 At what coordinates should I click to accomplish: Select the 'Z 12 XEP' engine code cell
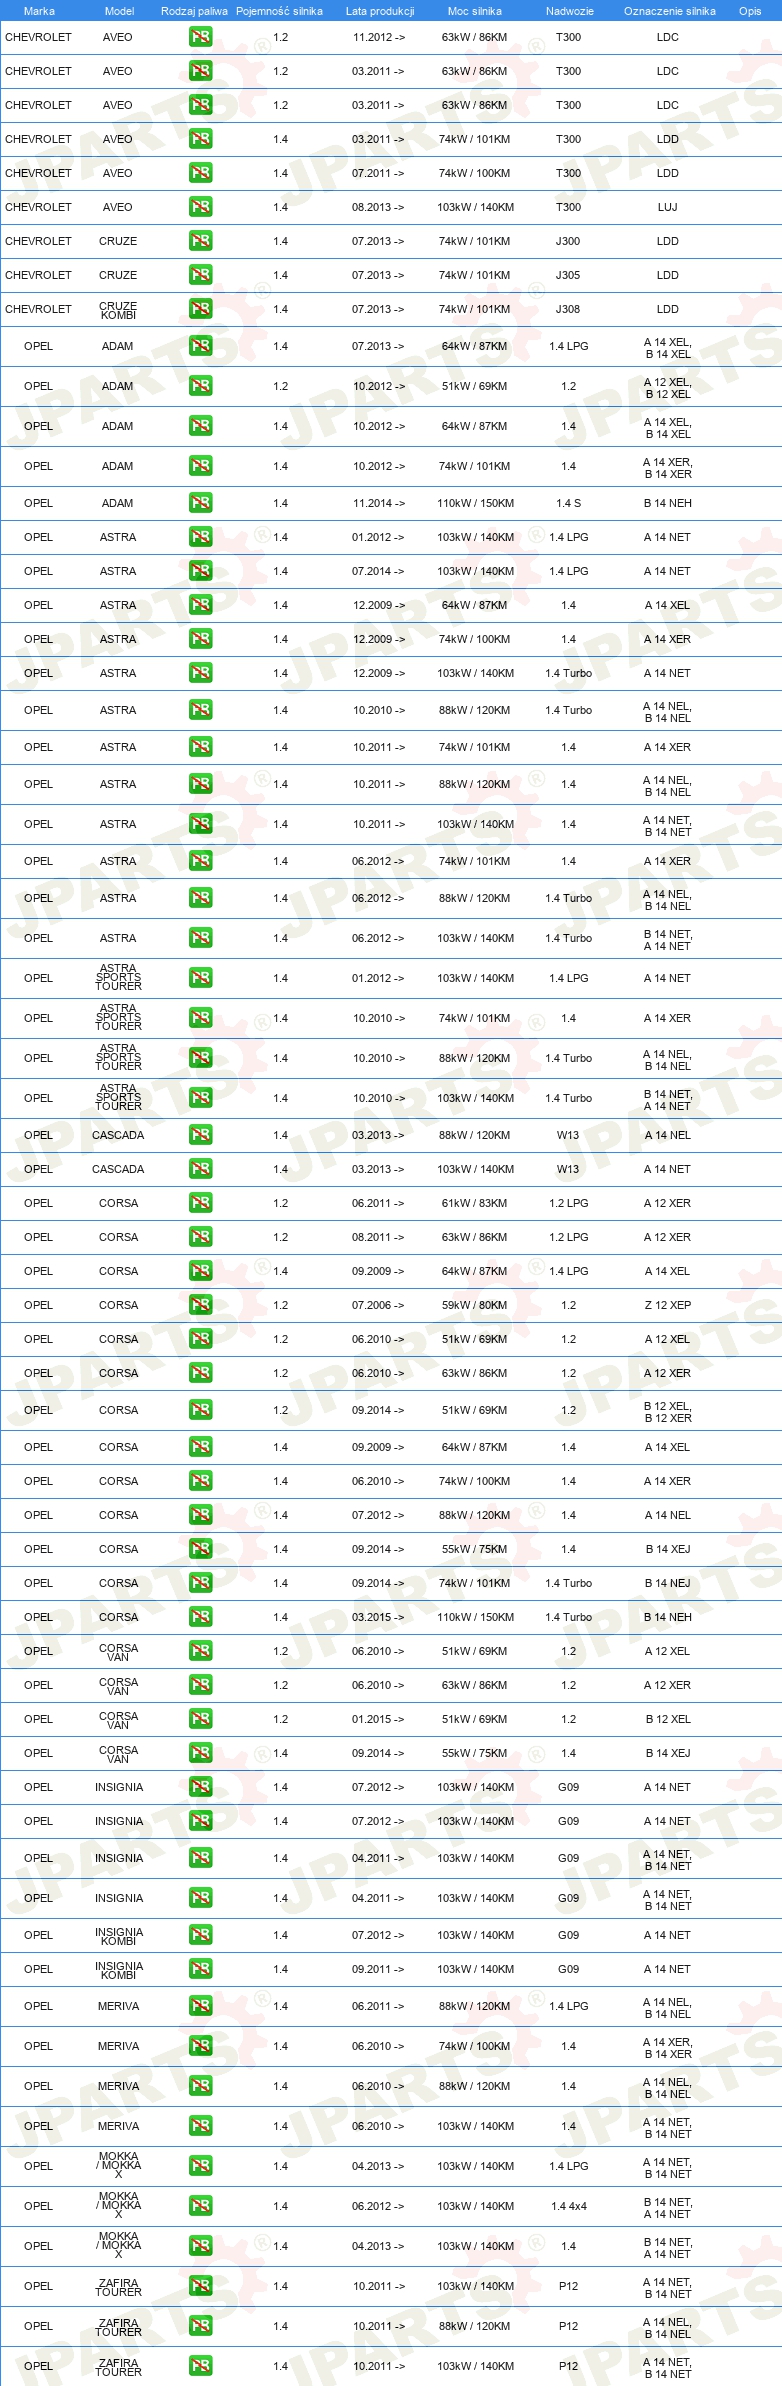coord(668,1305)
